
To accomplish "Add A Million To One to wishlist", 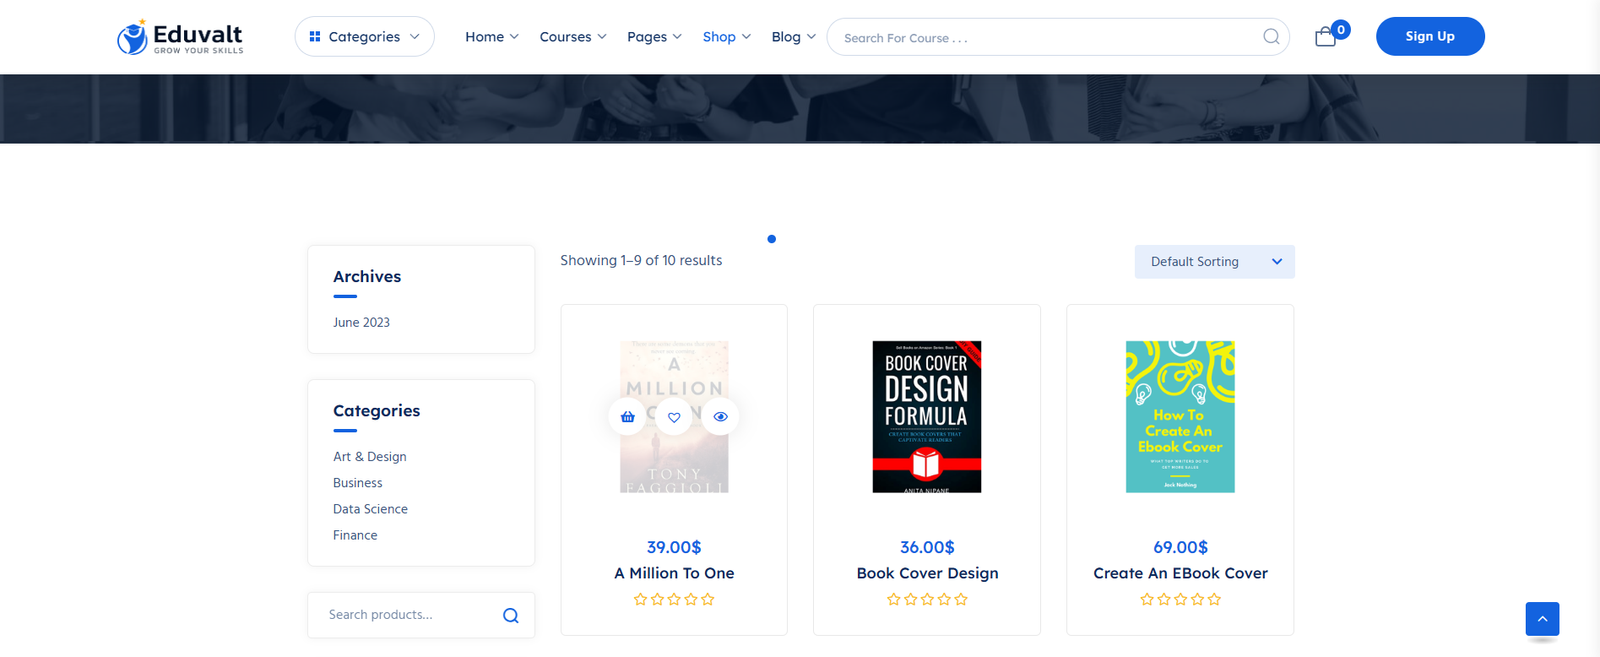I will pyautogui.click(x=674, y=417).
